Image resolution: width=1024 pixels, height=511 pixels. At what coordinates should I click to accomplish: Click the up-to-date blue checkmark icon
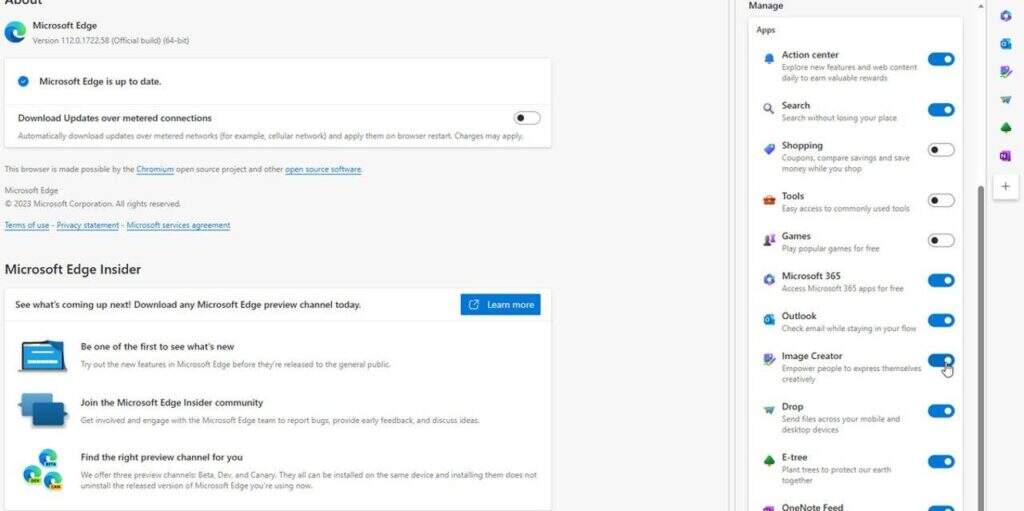click(24, 82)
